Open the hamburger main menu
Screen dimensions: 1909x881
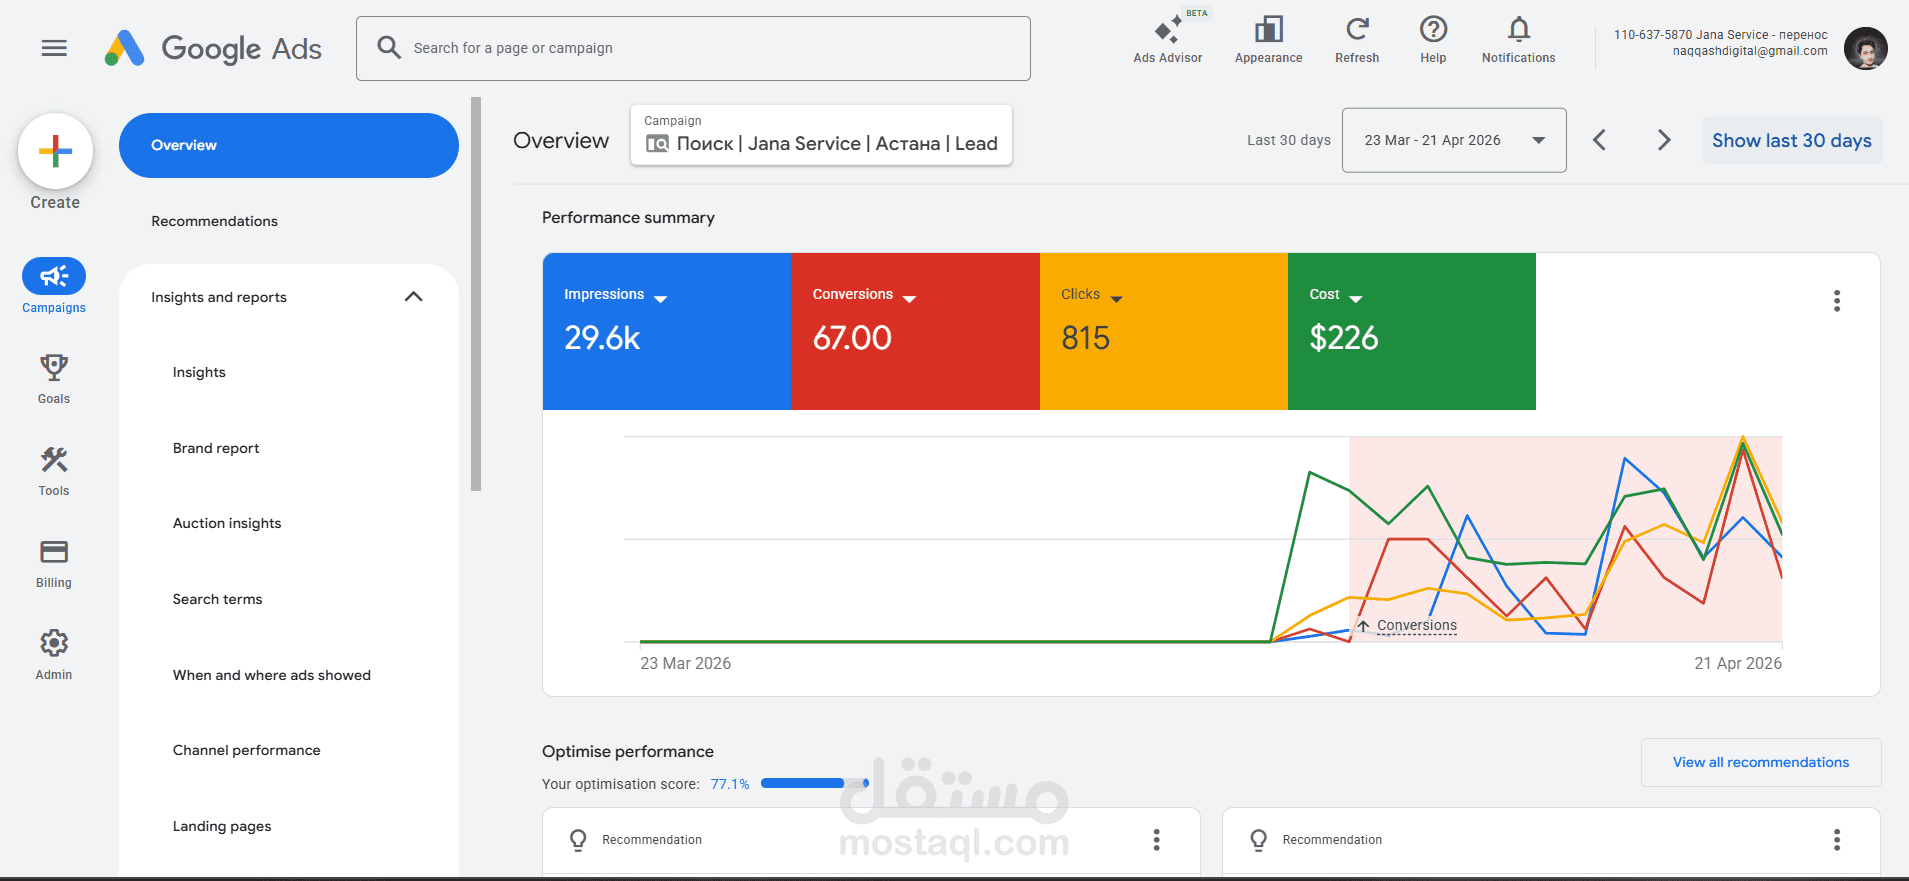click(x=54, y=48)
